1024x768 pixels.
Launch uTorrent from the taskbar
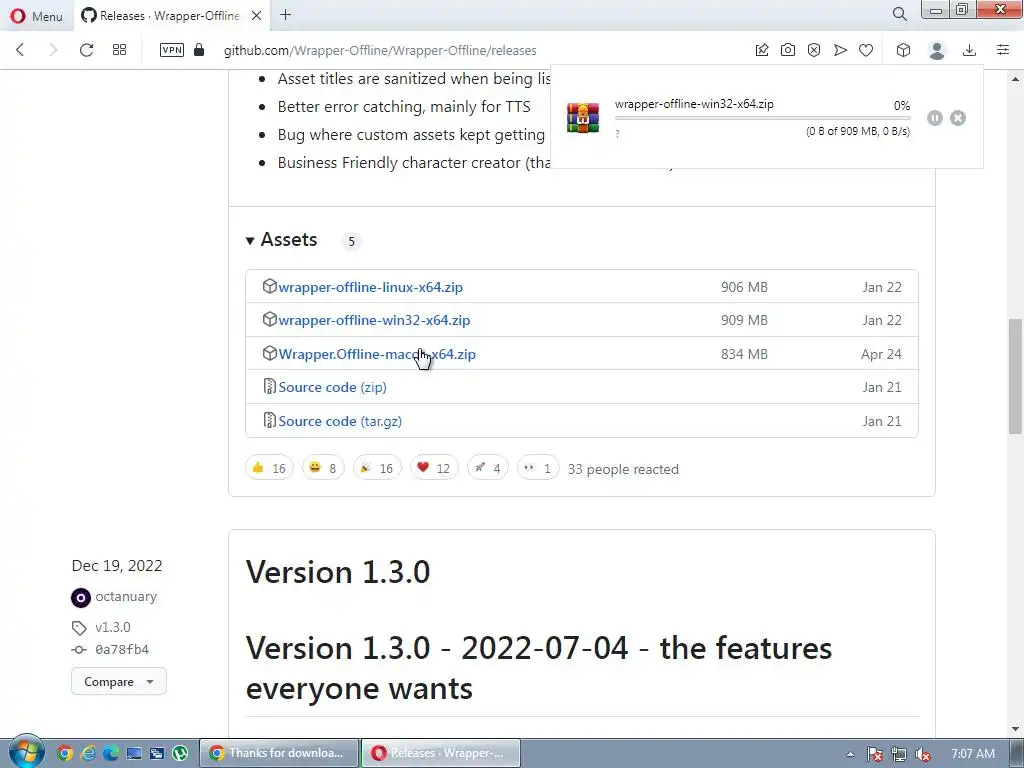click(180, 754)
